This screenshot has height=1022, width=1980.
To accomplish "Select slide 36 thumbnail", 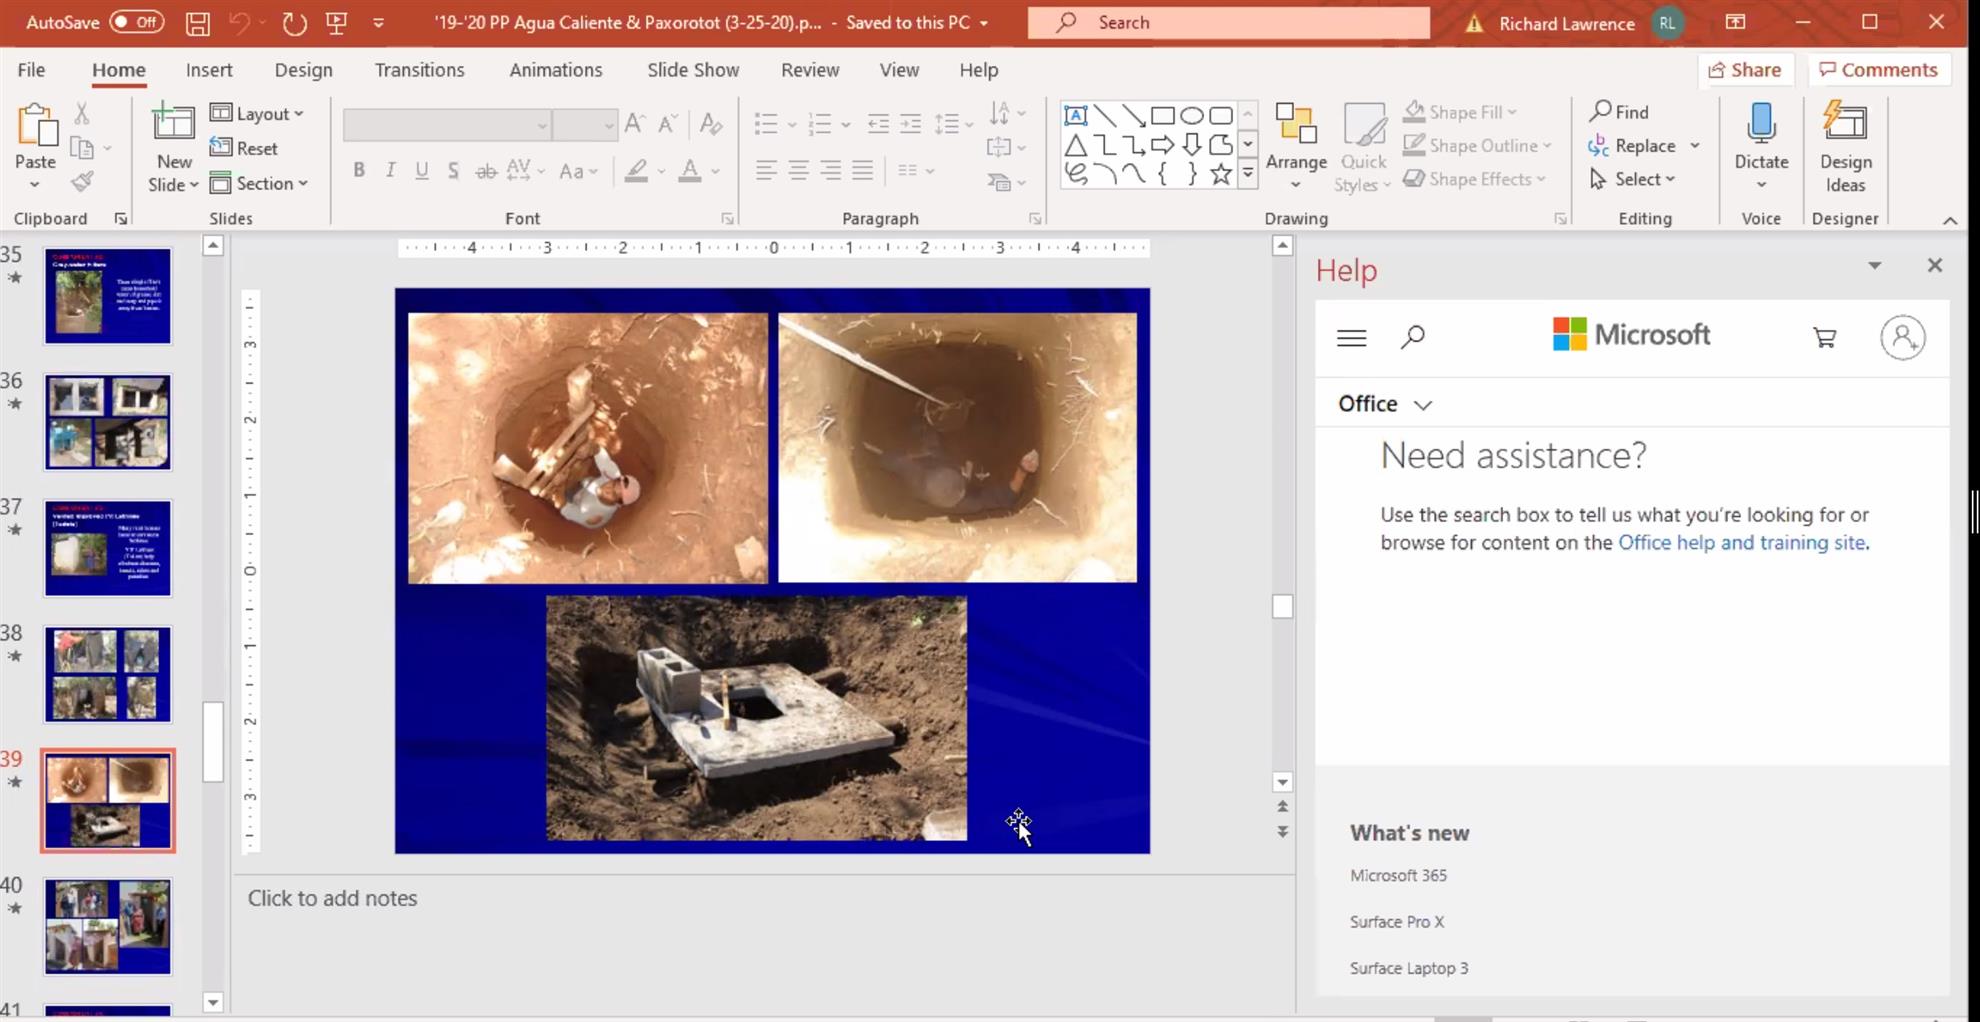I will coord(108,422).
